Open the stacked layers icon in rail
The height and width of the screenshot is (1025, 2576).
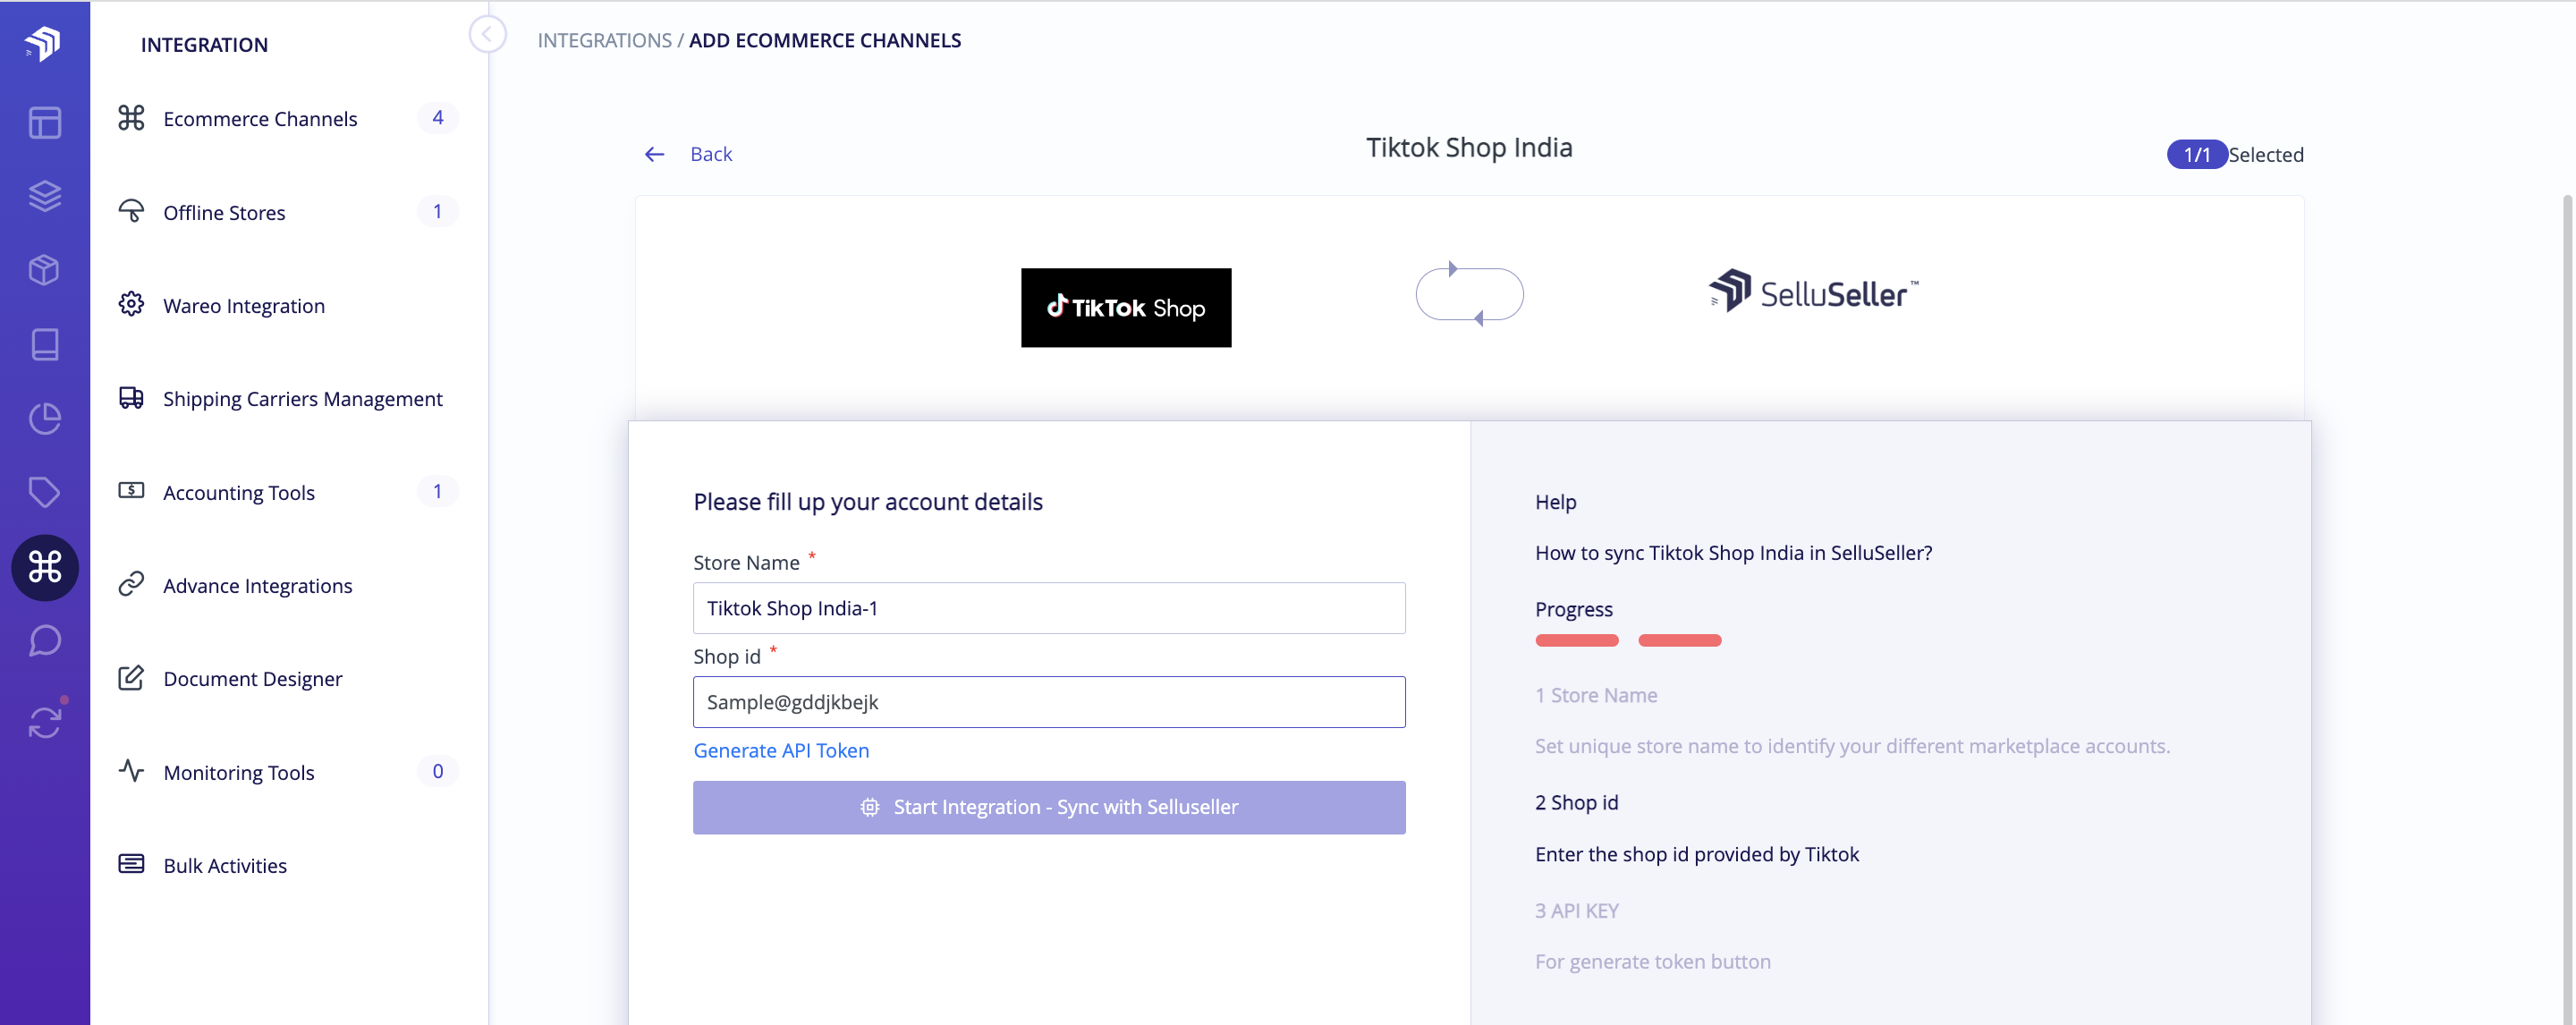44,195
